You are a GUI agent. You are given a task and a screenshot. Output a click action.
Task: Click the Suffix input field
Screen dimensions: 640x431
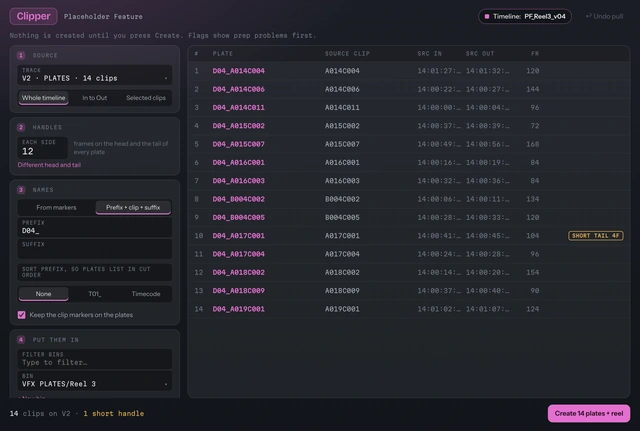(94, 249)
